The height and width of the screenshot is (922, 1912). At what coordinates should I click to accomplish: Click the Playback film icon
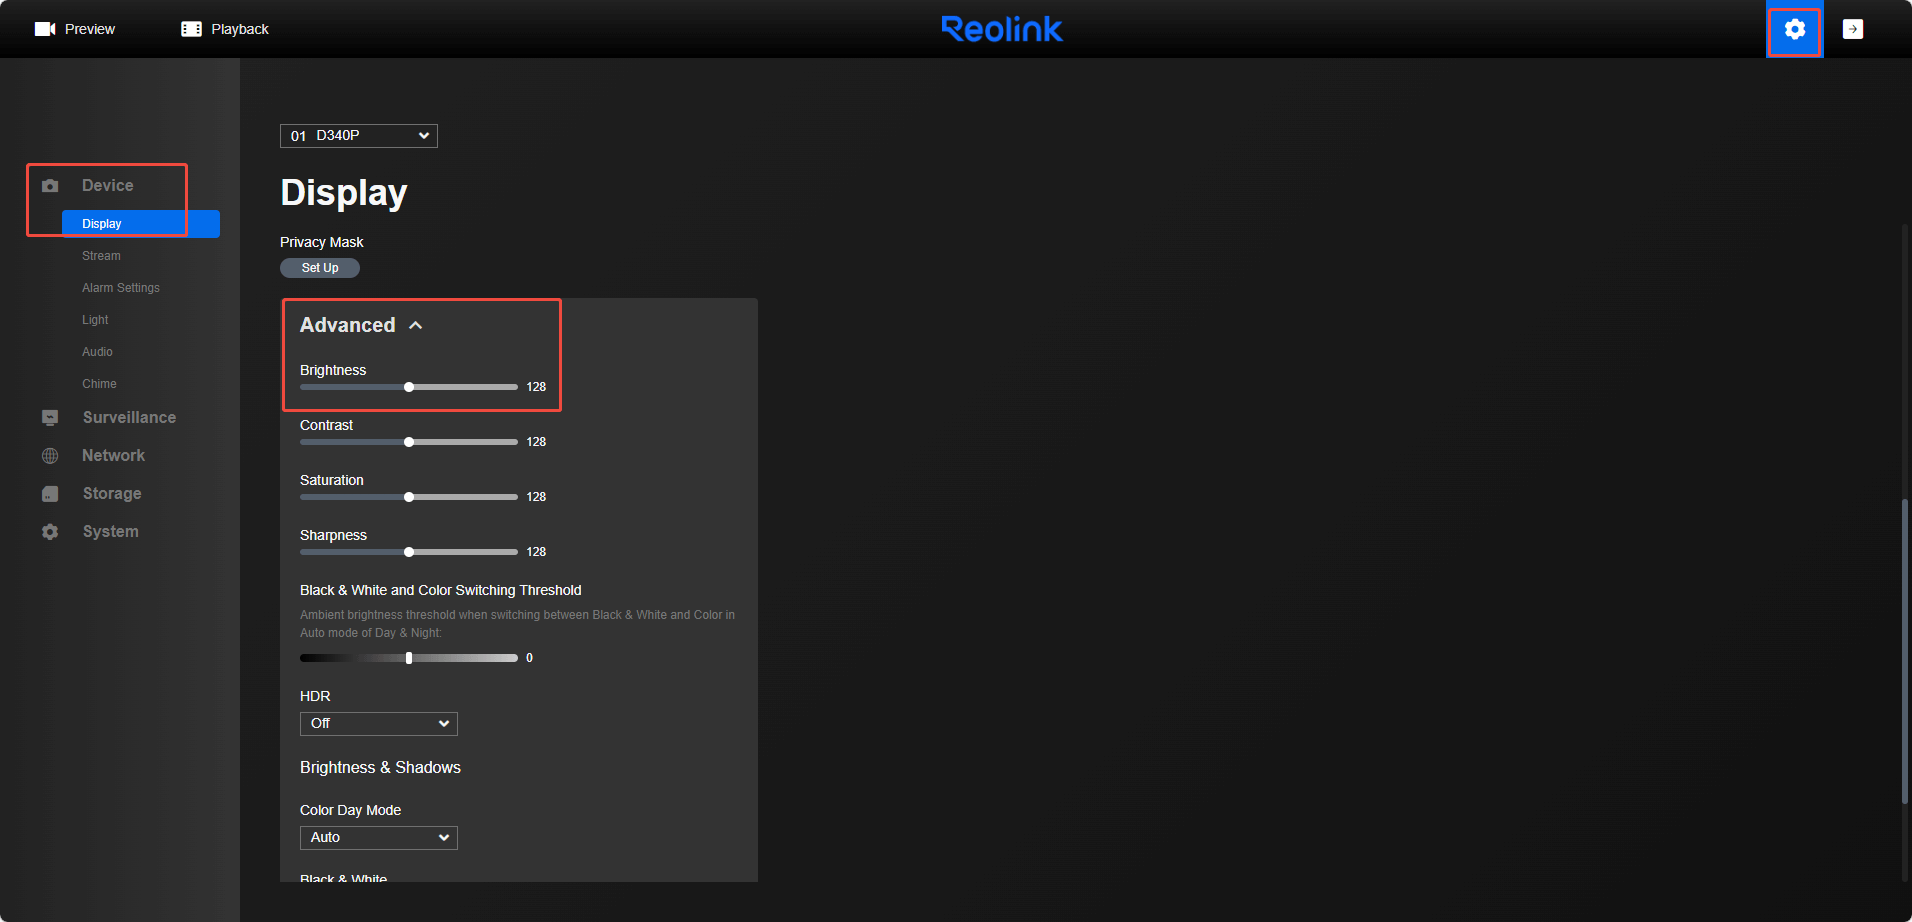(191, 29)
